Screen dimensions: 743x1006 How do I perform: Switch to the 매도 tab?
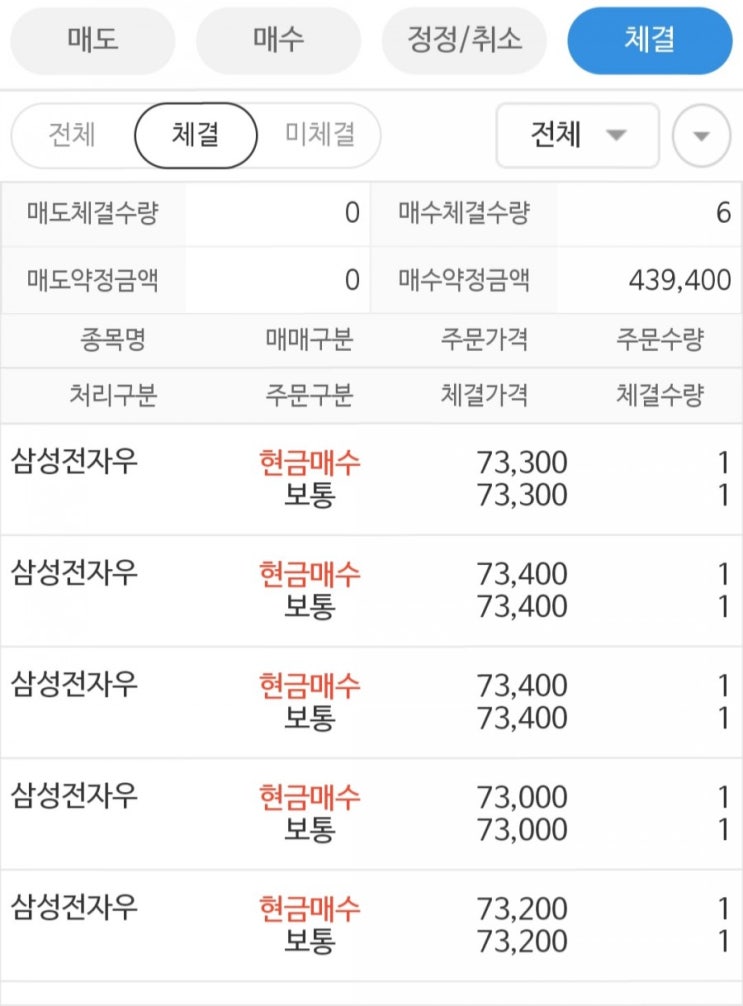click(x=92, y=41)
